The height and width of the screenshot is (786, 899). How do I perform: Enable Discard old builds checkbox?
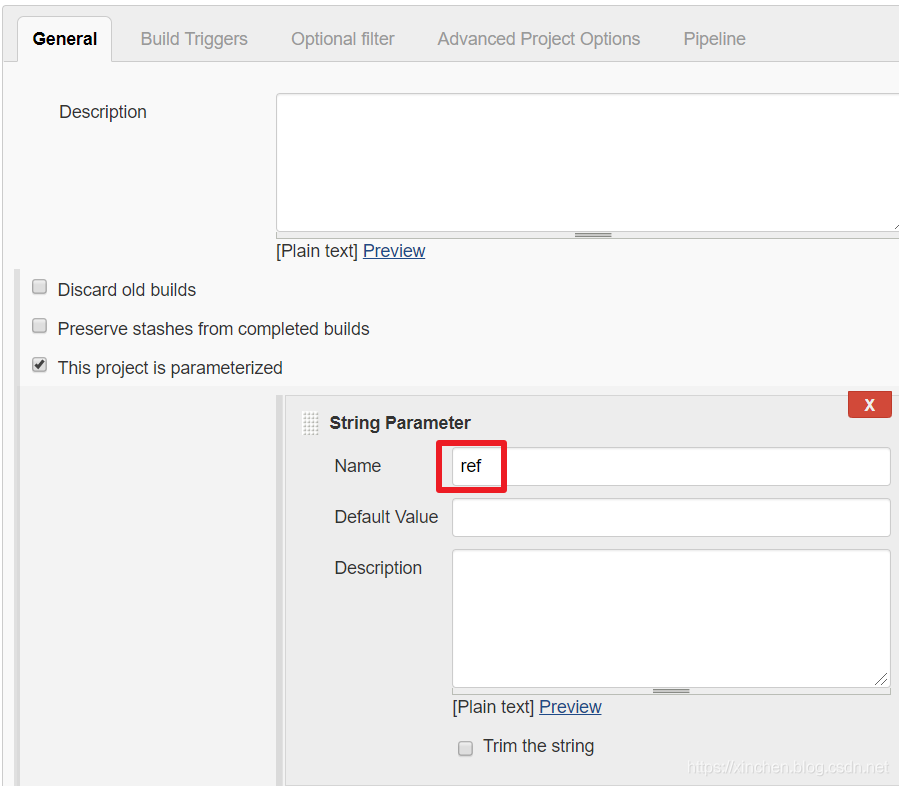coord(40,287)
